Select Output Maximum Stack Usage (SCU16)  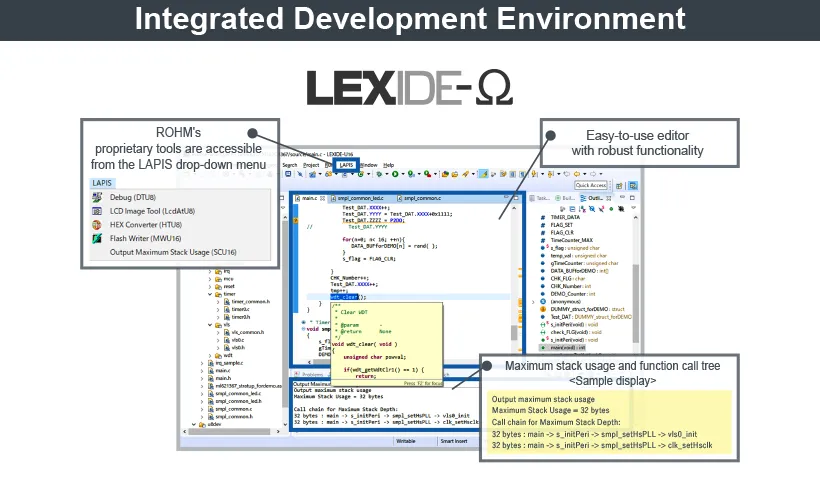coord(173,252)
